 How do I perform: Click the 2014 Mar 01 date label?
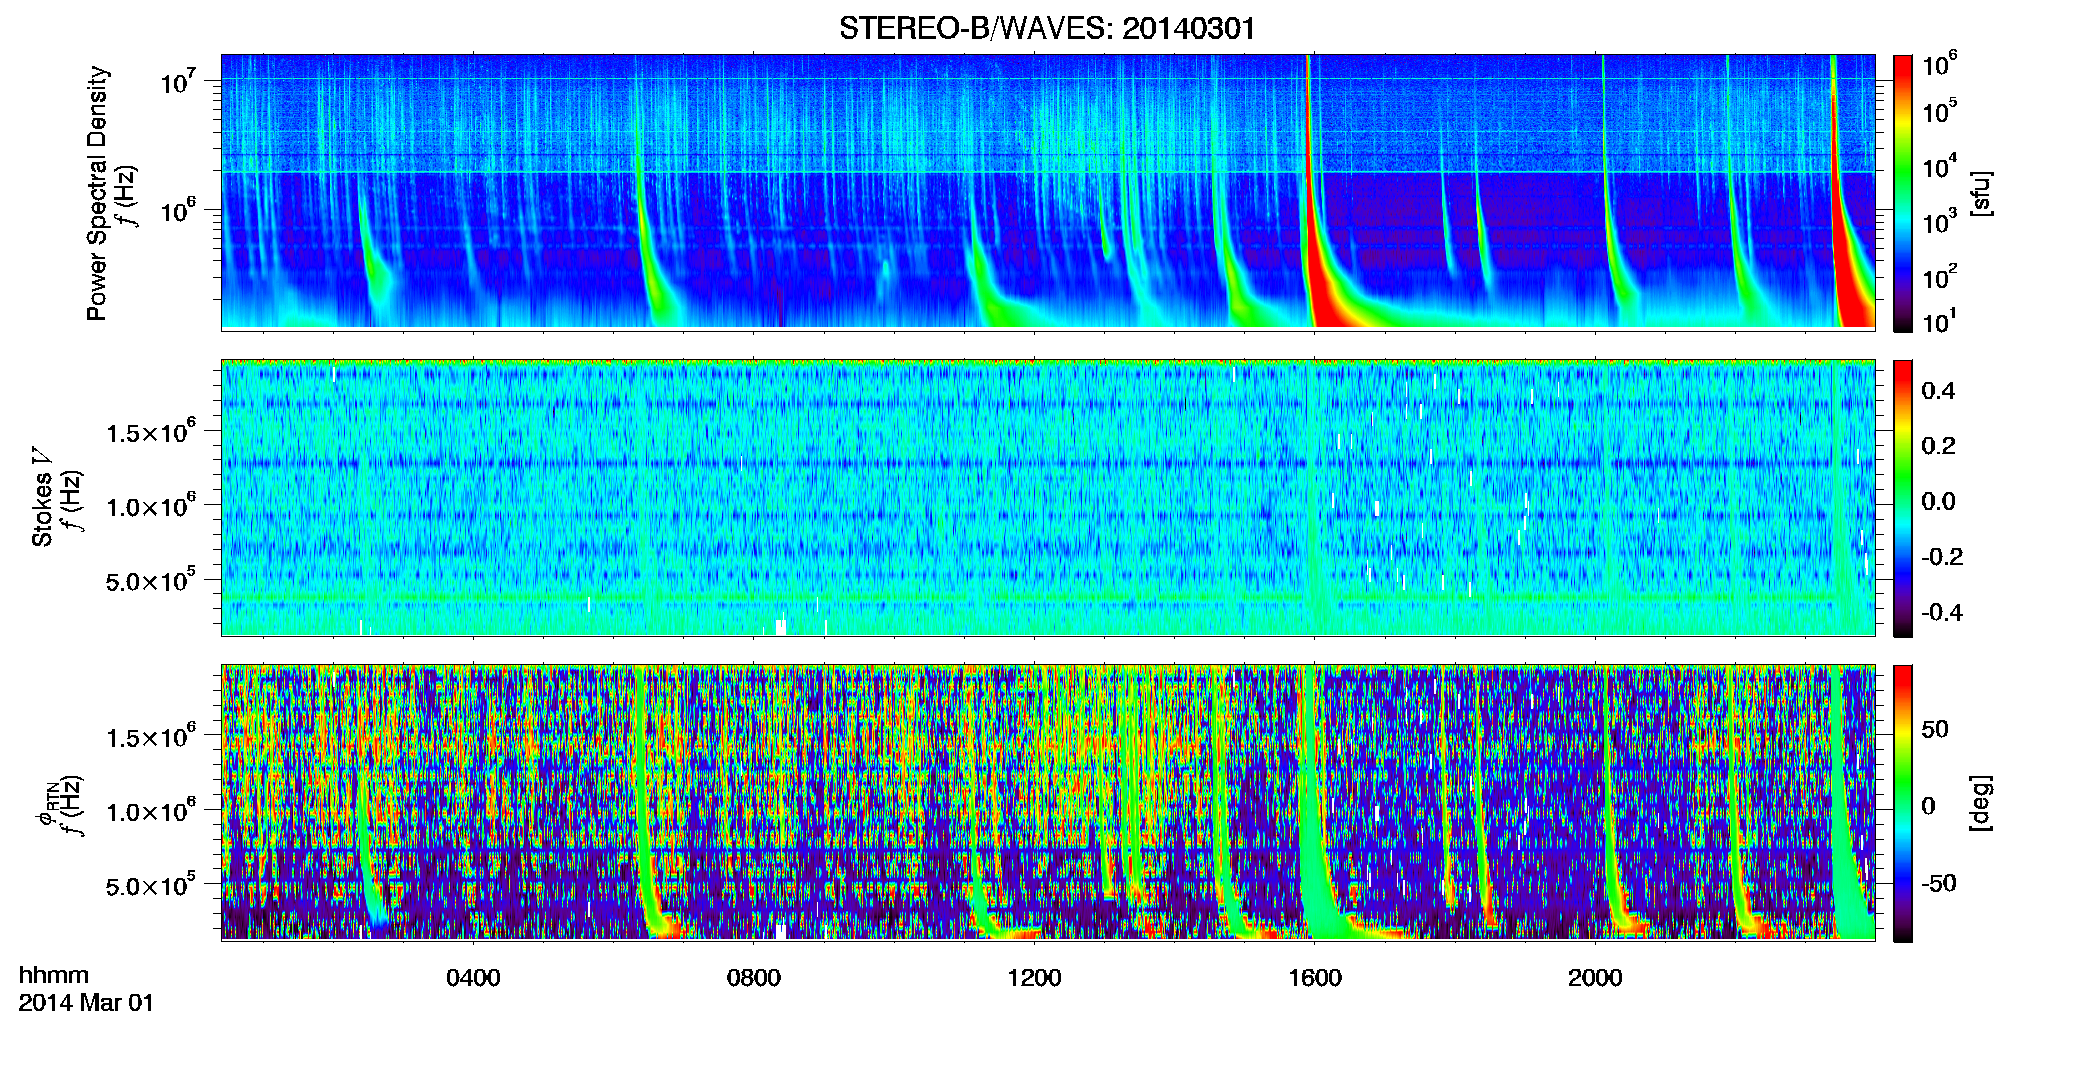(86, 1003)
